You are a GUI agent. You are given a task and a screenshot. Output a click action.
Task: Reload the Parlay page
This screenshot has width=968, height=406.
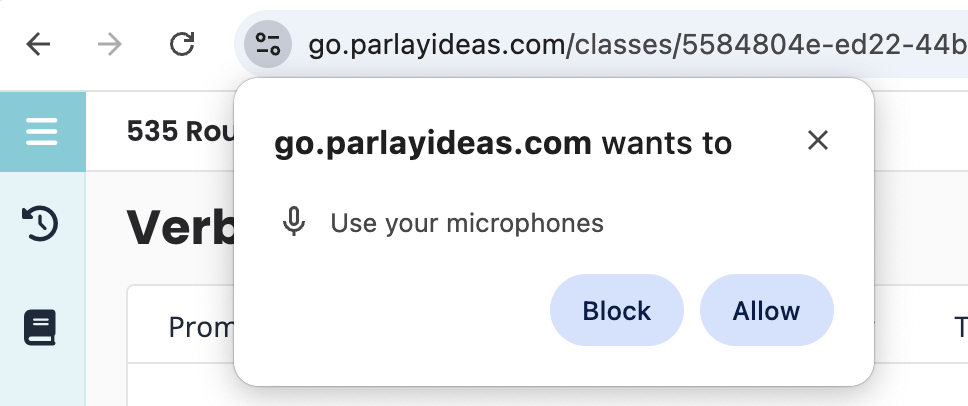pos(182,45)
